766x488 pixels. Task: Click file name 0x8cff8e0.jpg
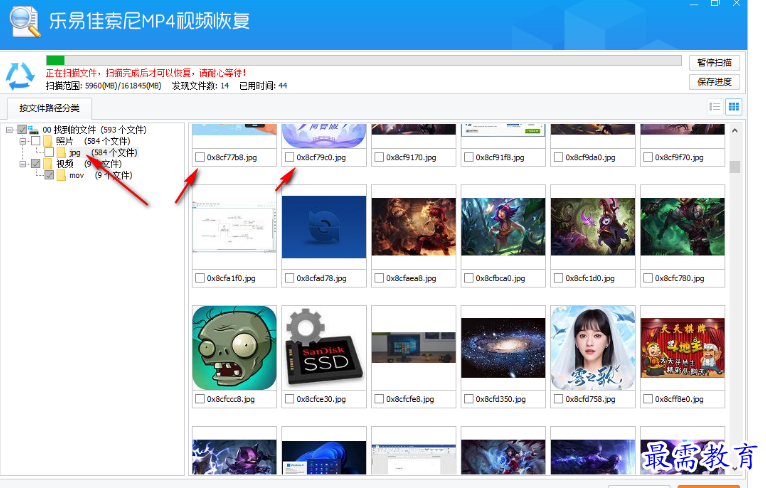point(679,399)
